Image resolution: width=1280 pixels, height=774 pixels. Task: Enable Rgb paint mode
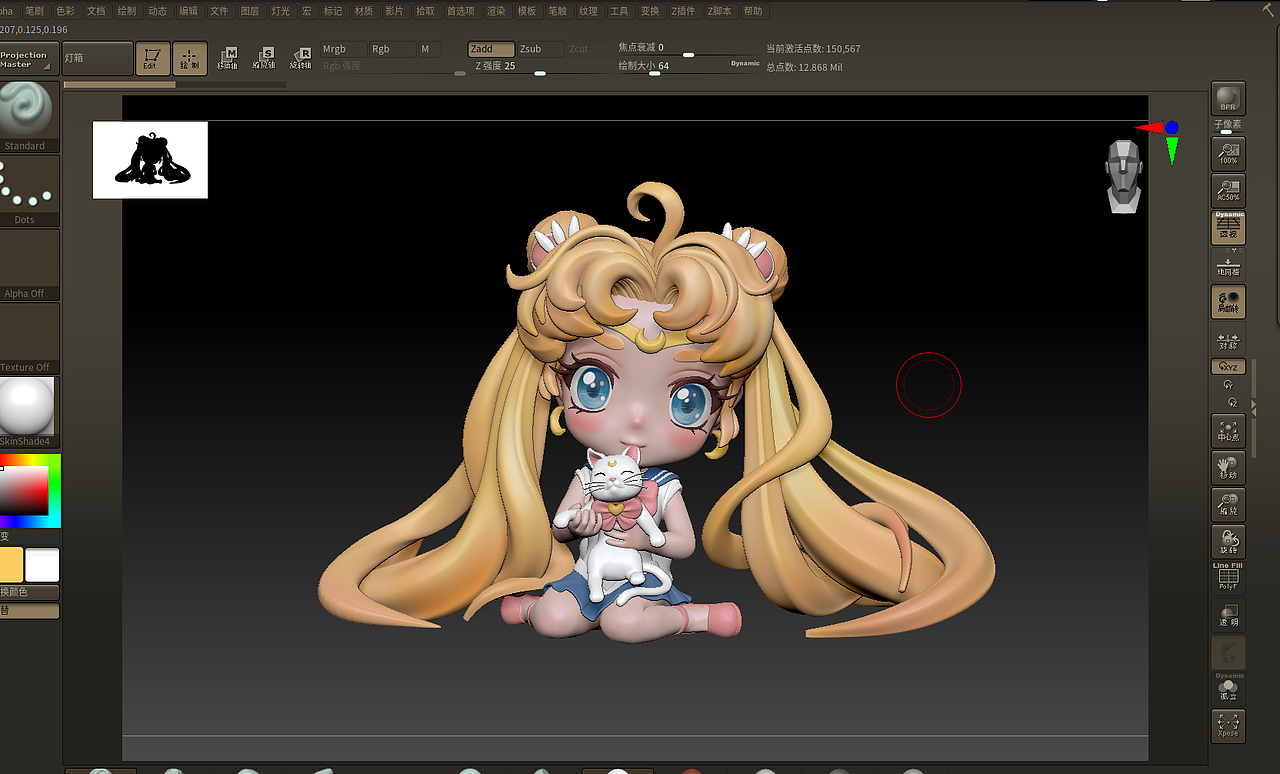(x=392, y=49)
